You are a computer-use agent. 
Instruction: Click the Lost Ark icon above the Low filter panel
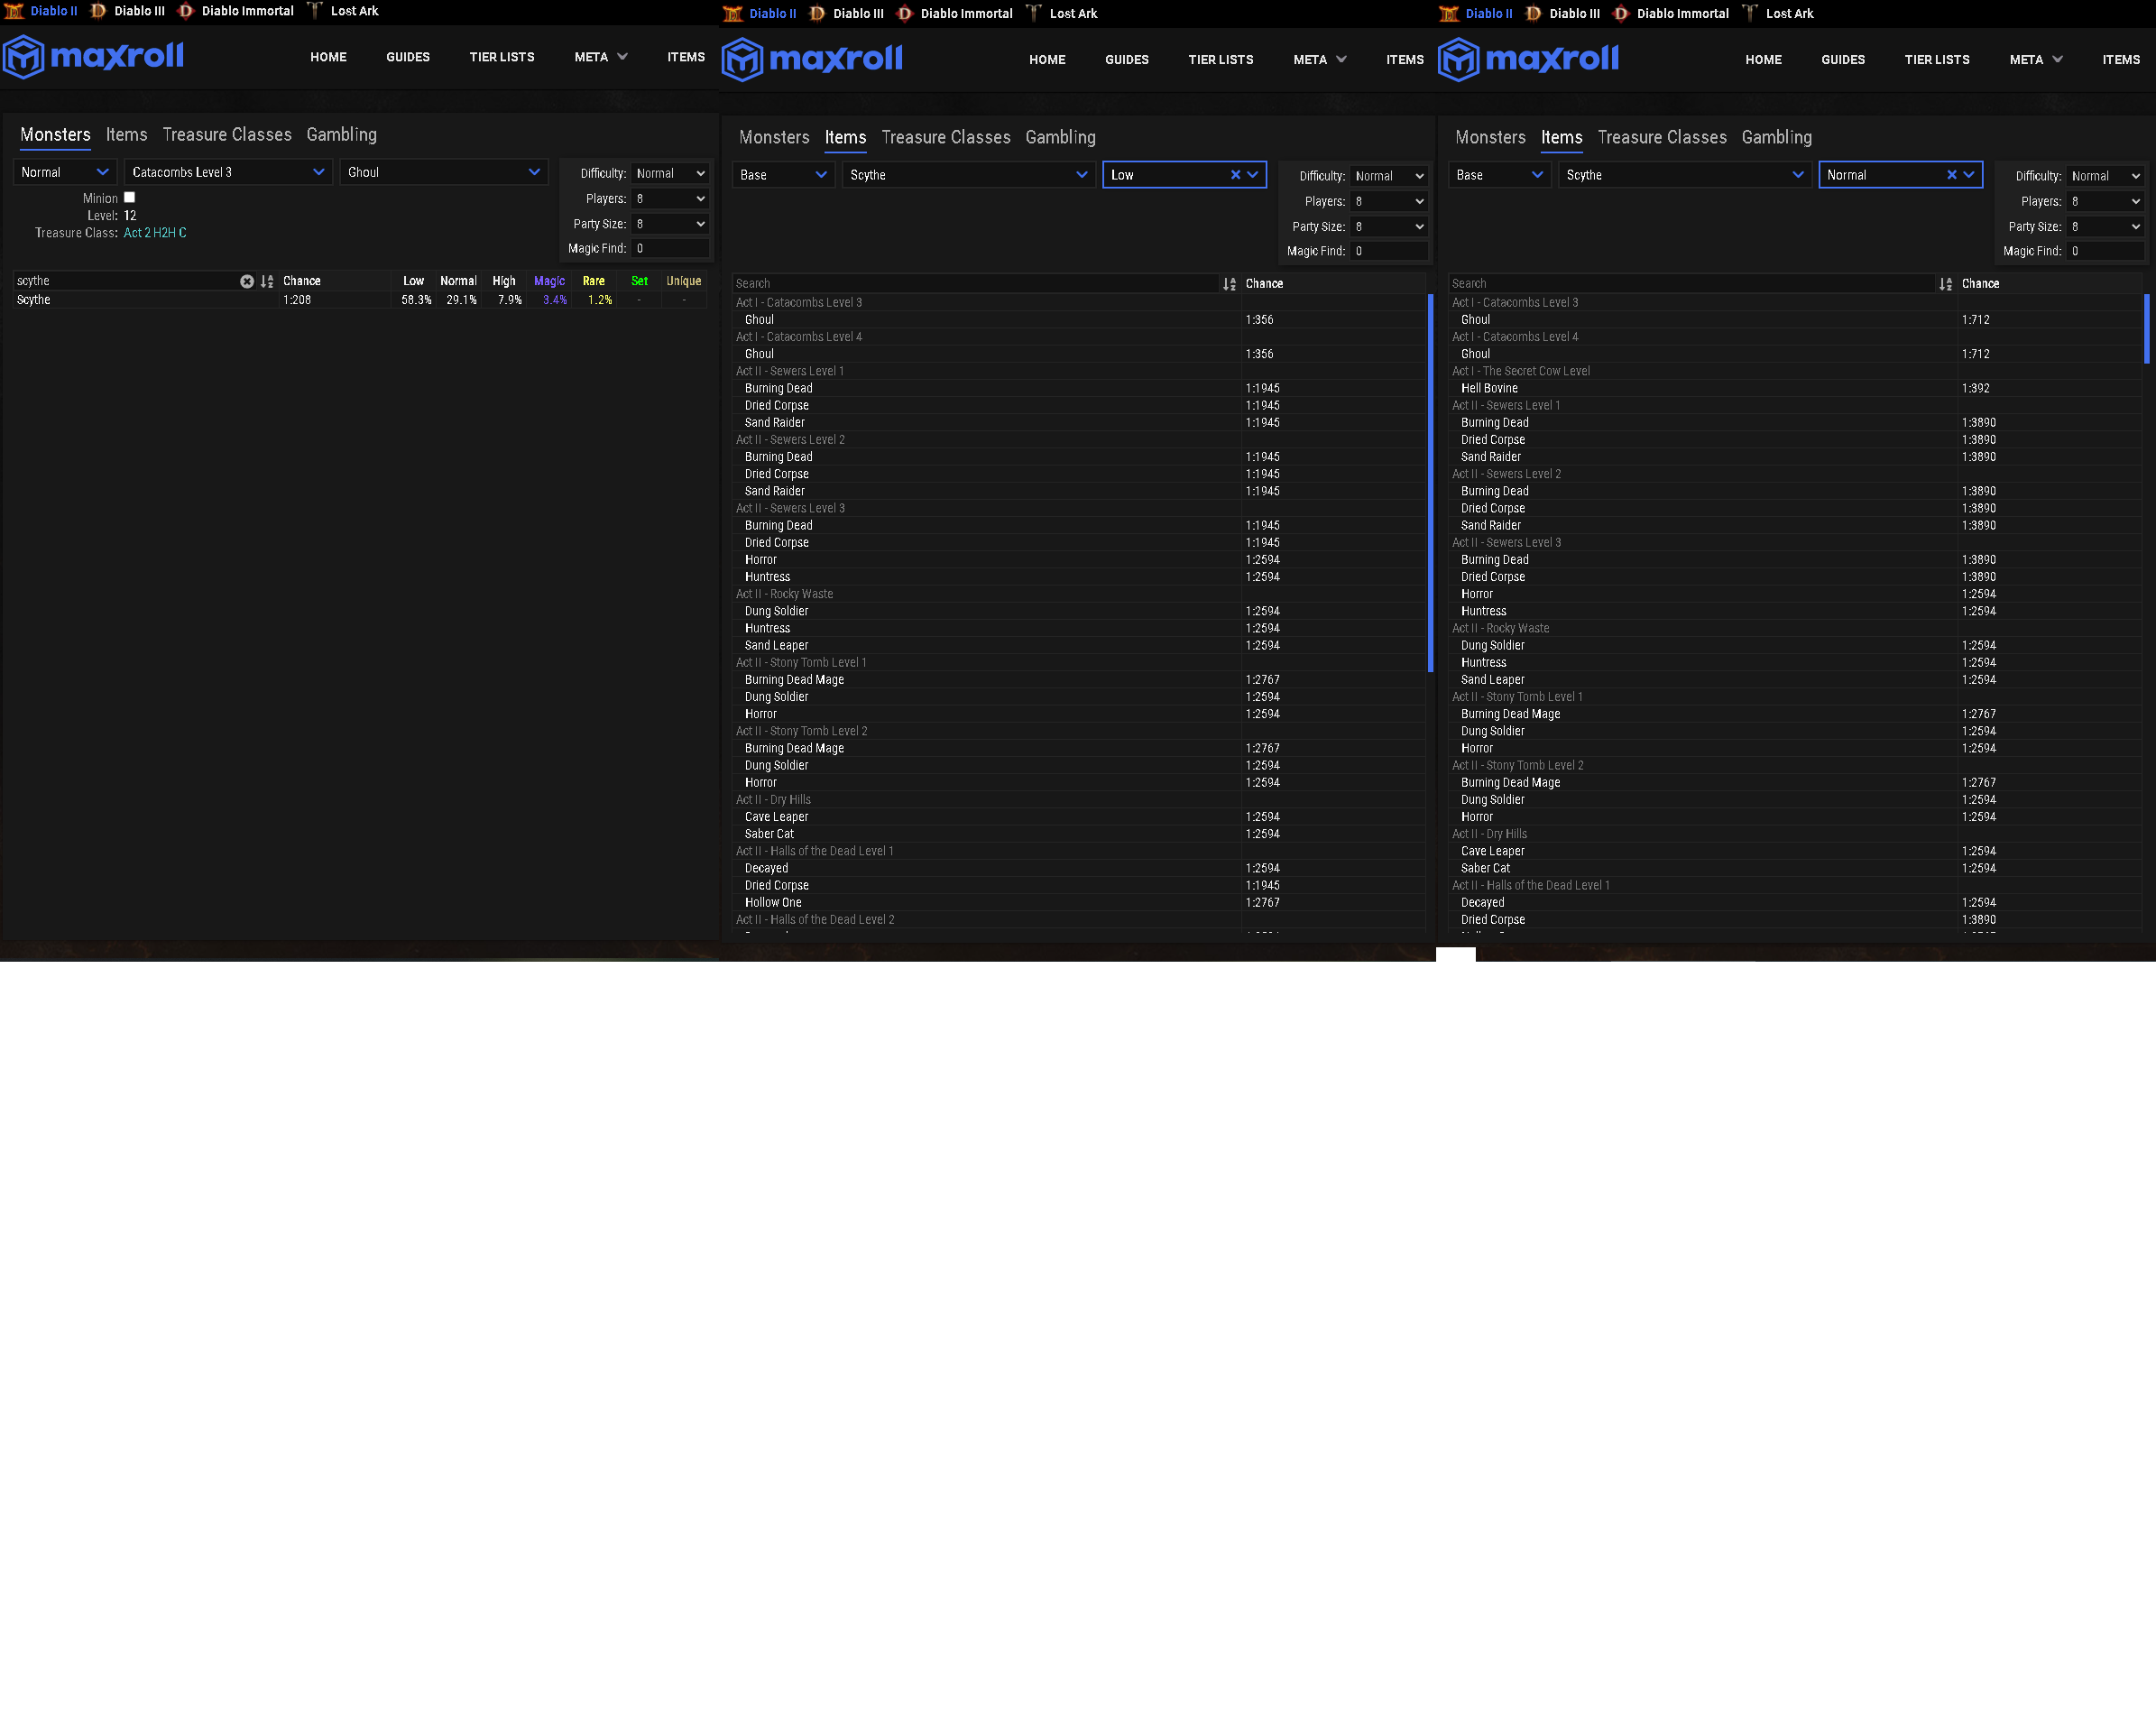coord(1034,13)
